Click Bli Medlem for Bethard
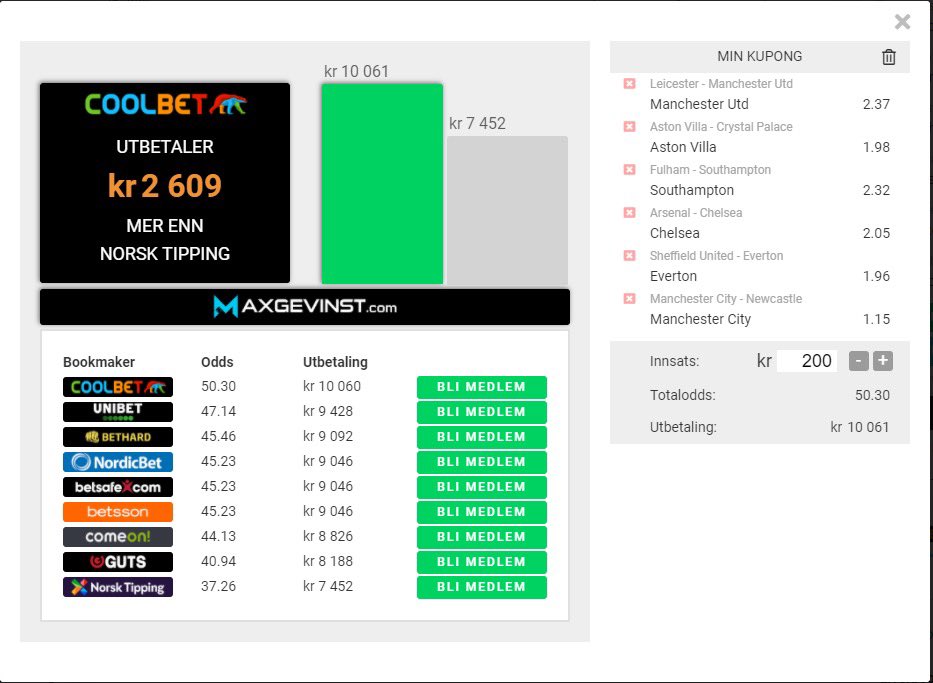This screenshot has width=933, height=683. [481, 437]
